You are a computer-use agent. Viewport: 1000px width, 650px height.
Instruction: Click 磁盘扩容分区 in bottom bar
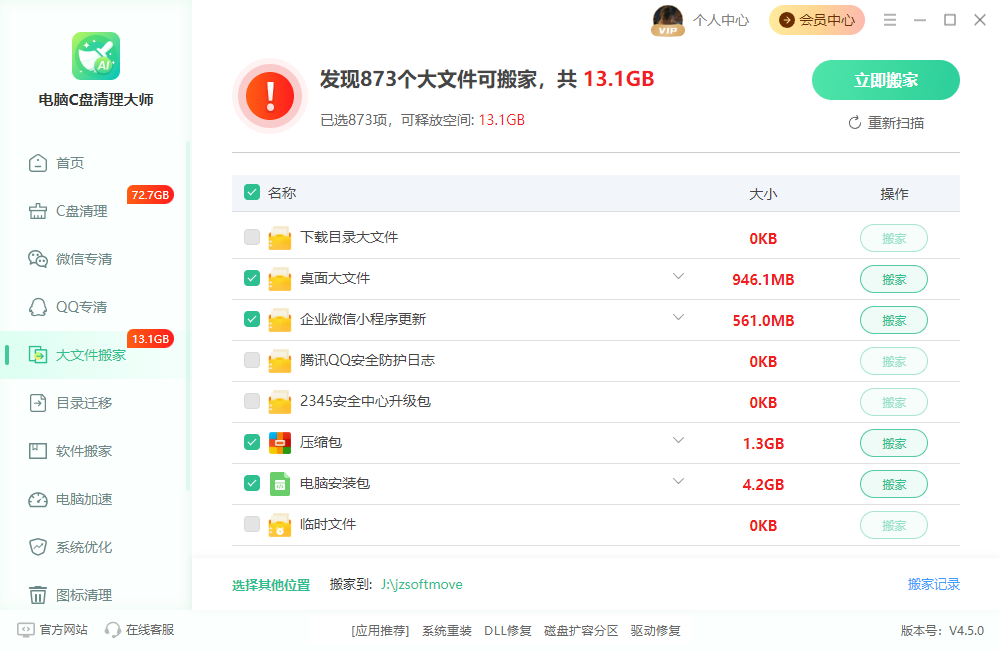pyautogui.click(x=581, y=631)
